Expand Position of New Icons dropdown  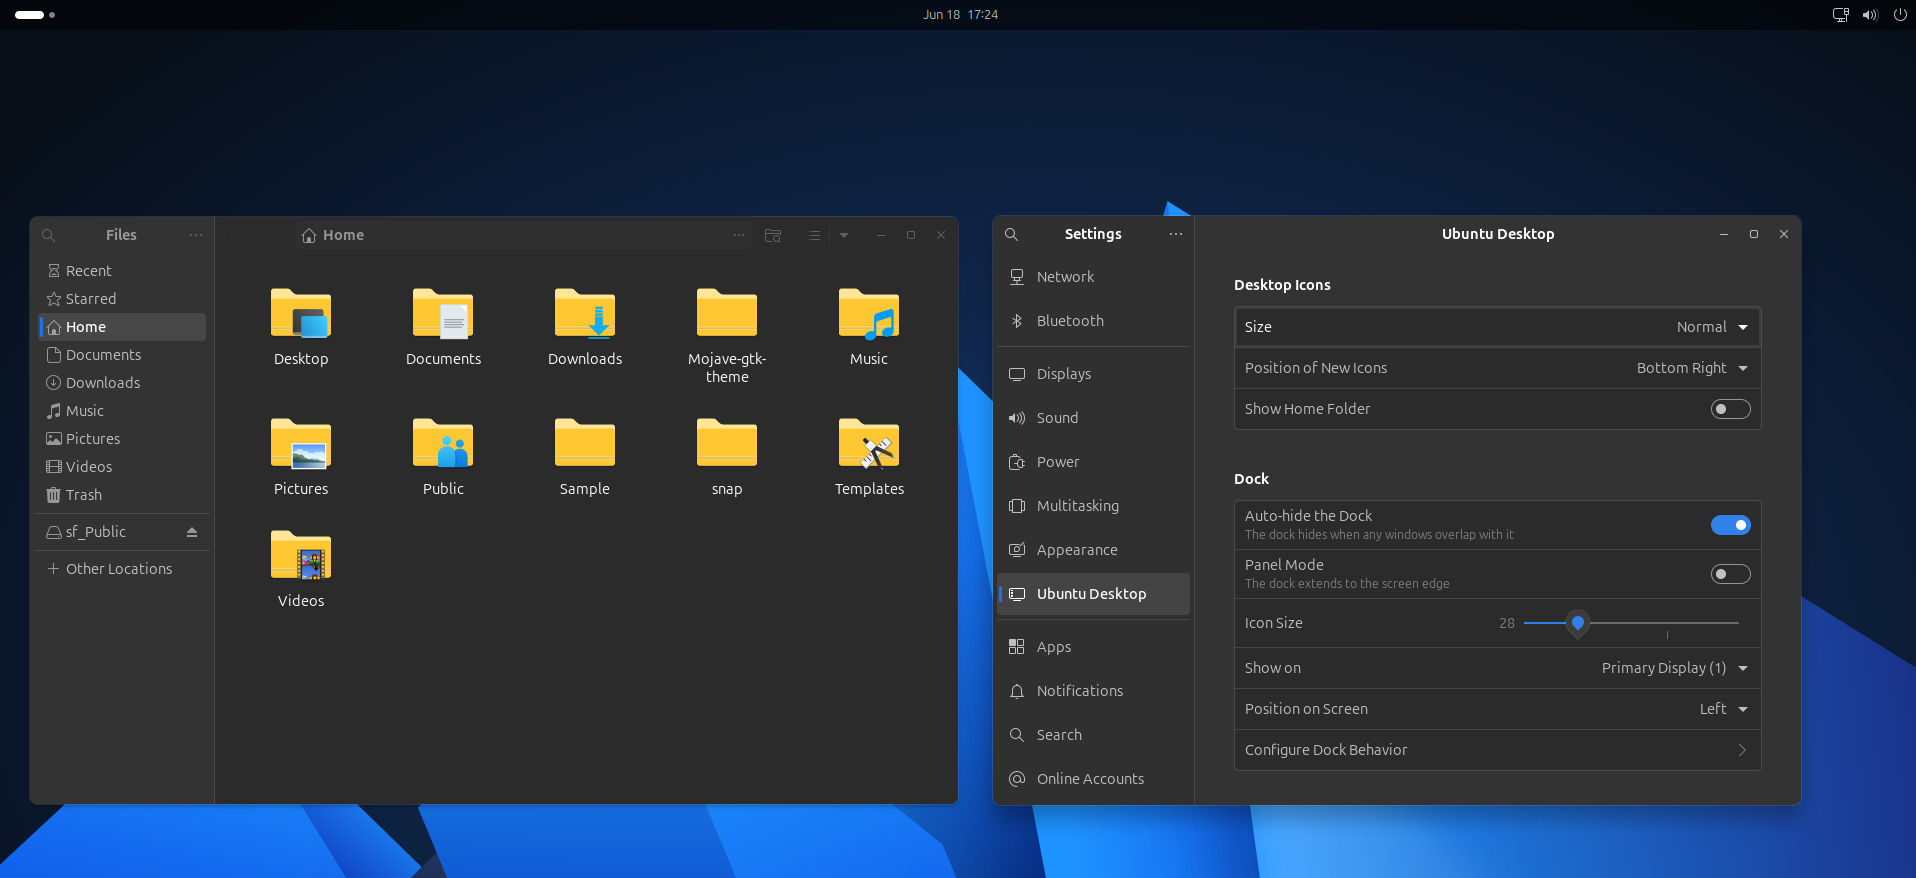[1691, 368]
